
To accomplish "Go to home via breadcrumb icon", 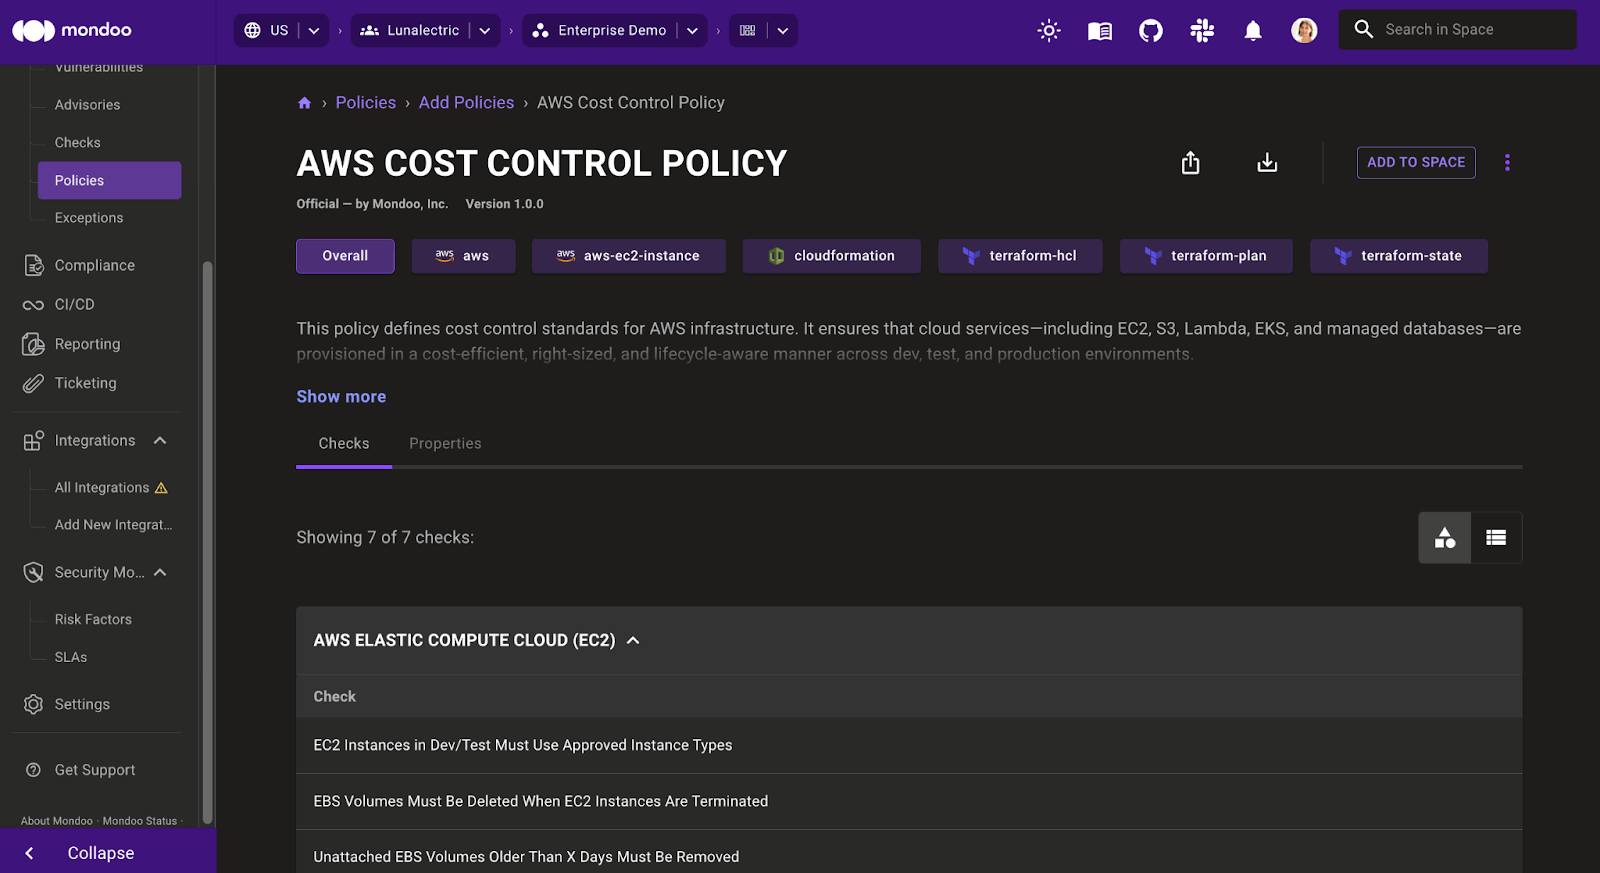I will tap(304, 103).
